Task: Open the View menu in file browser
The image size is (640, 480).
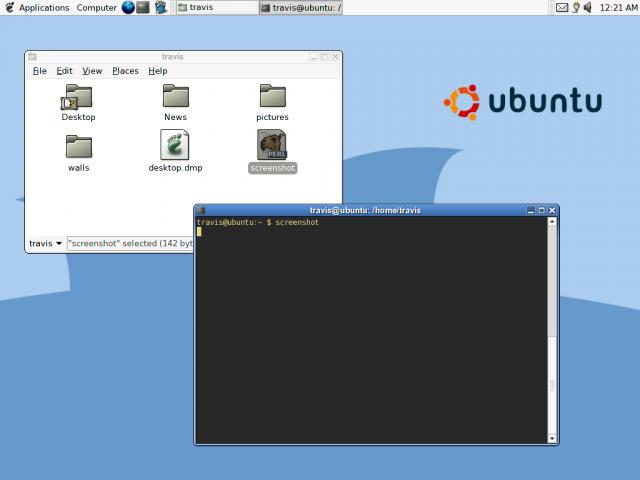Action: pyautogui.click(x=92, y=71)
